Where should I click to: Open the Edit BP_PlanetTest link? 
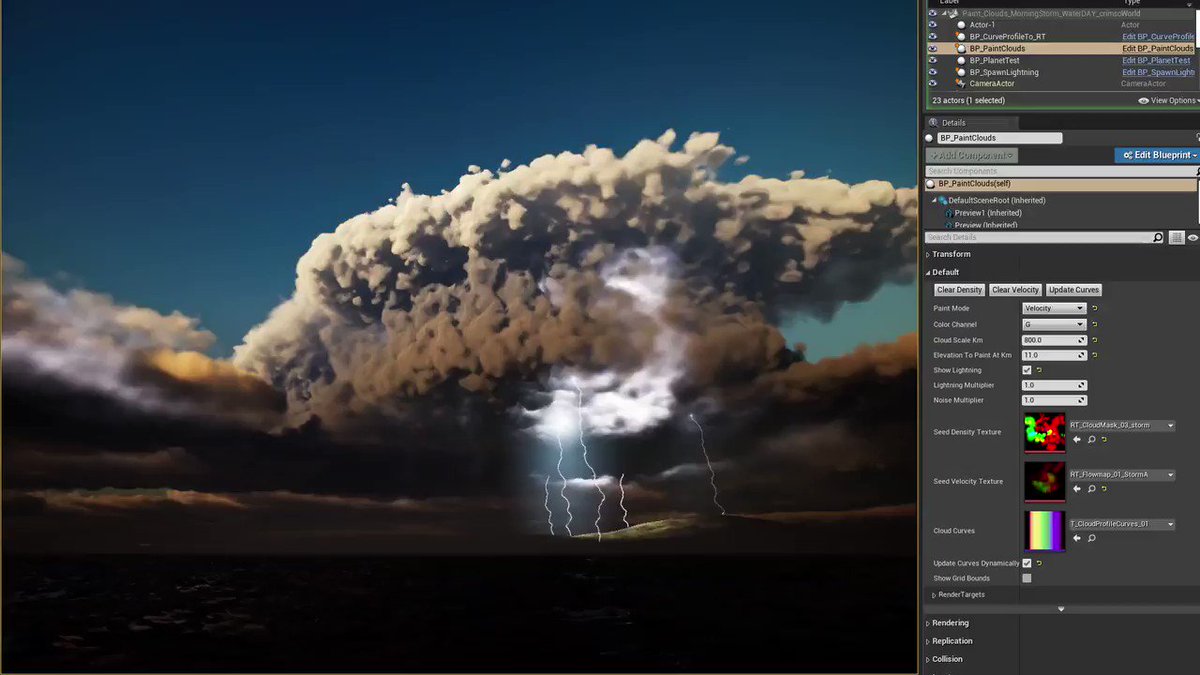coord(1156,60)
